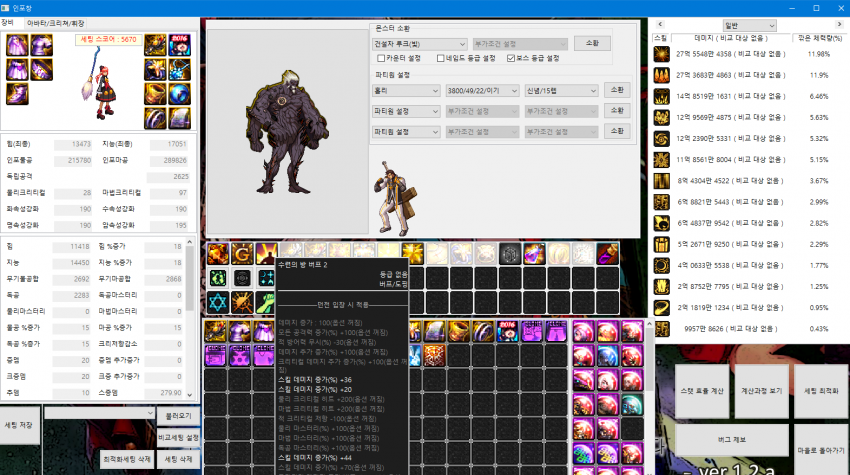Click the broom weapon equipment slot icon
This screenshot has width=850, height=475.
click(x=155, y=46)
